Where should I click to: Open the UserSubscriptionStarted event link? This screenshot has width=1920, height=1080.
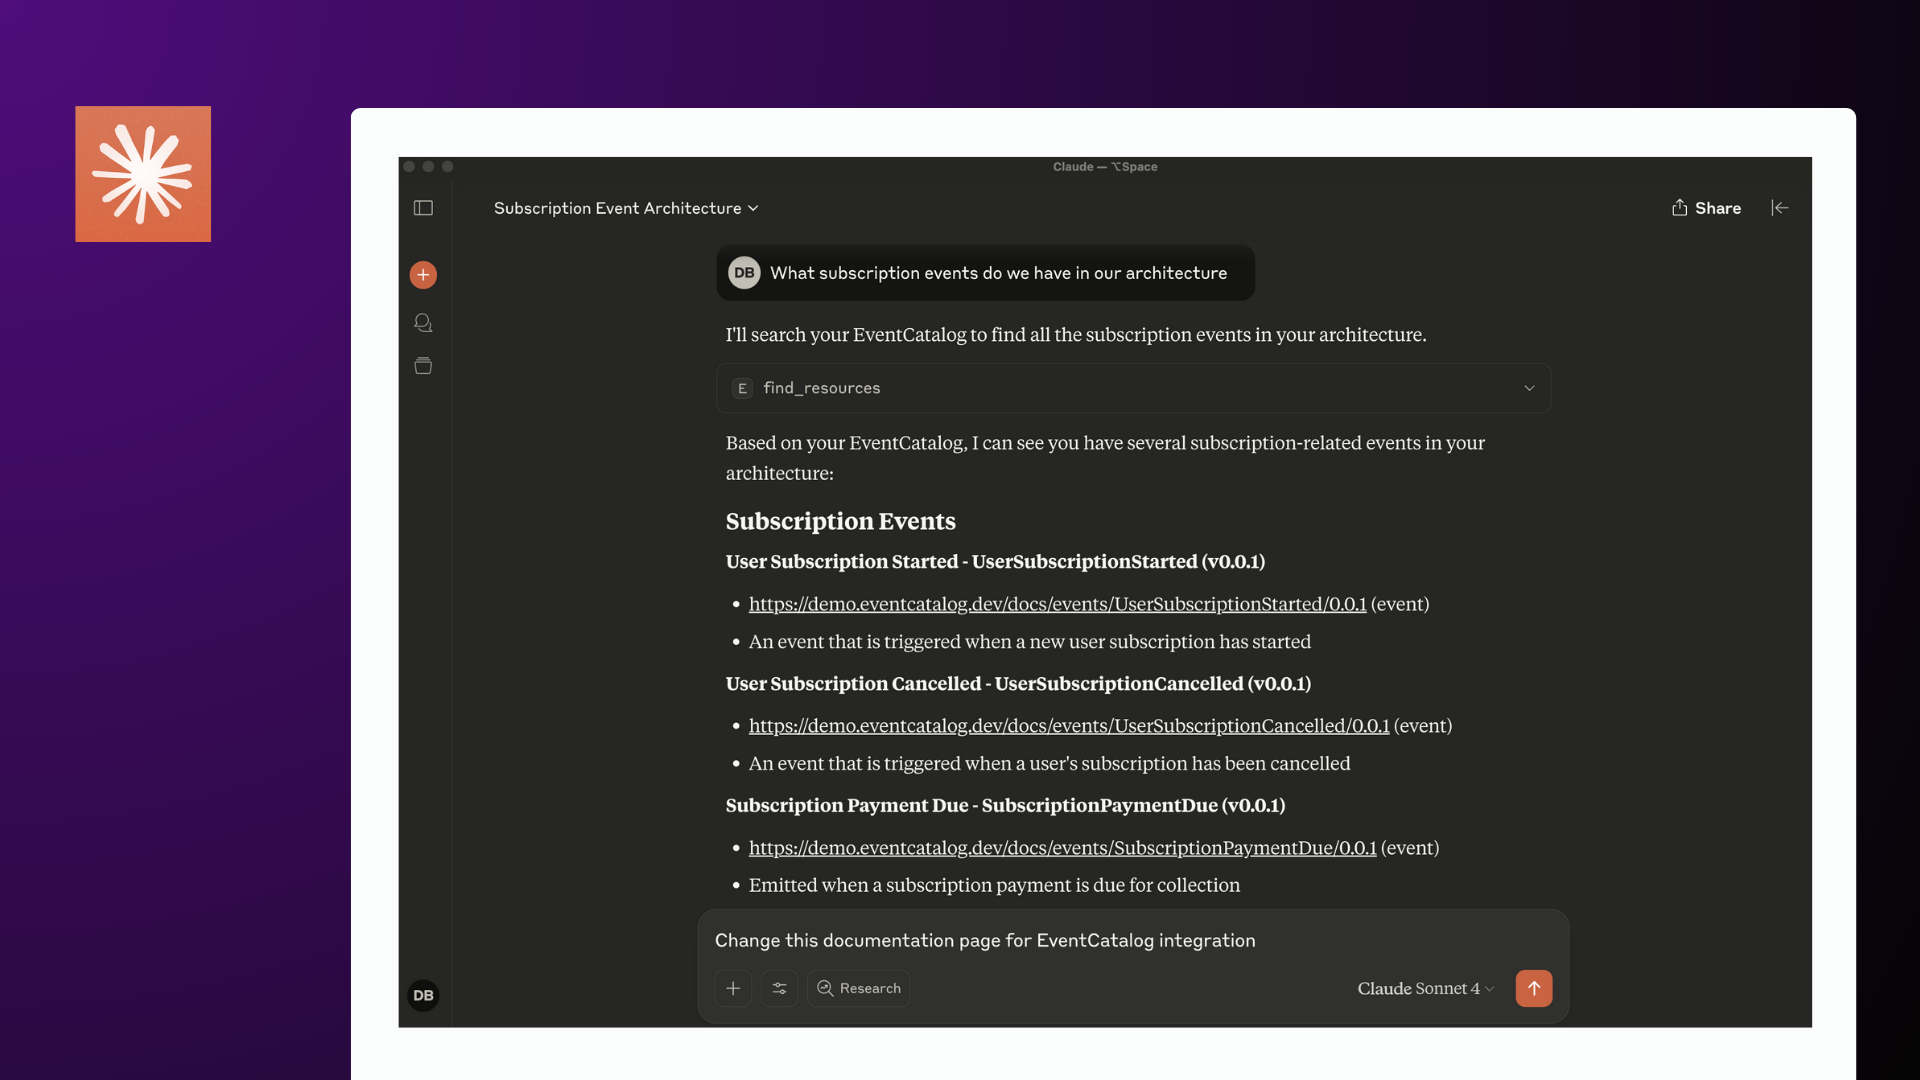[1057, 604]
